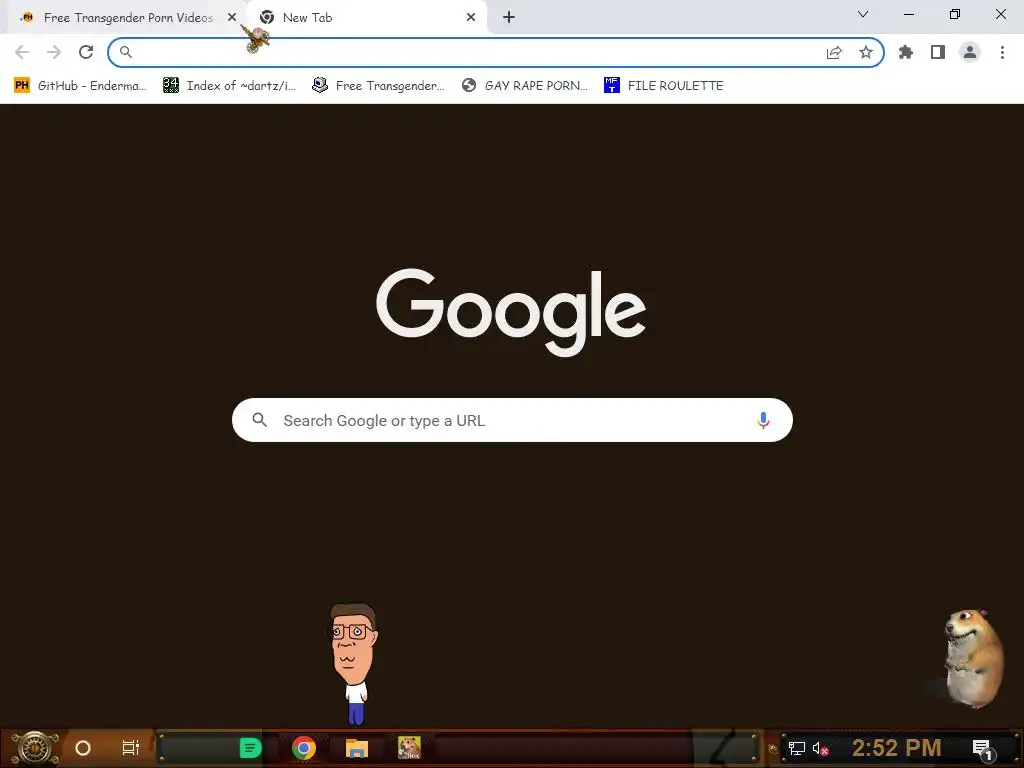
Task: Open the steampunk Start button
Action: [35, 748]
